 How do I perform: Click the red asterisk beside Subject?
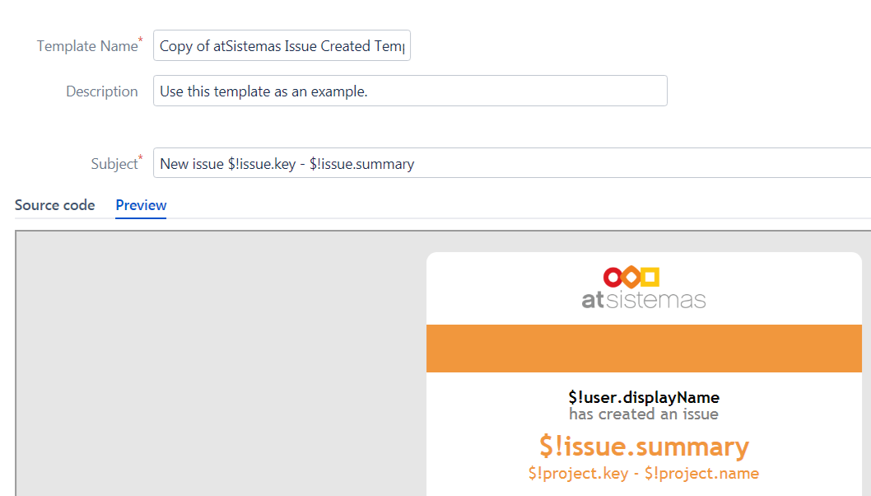[140, 158]
